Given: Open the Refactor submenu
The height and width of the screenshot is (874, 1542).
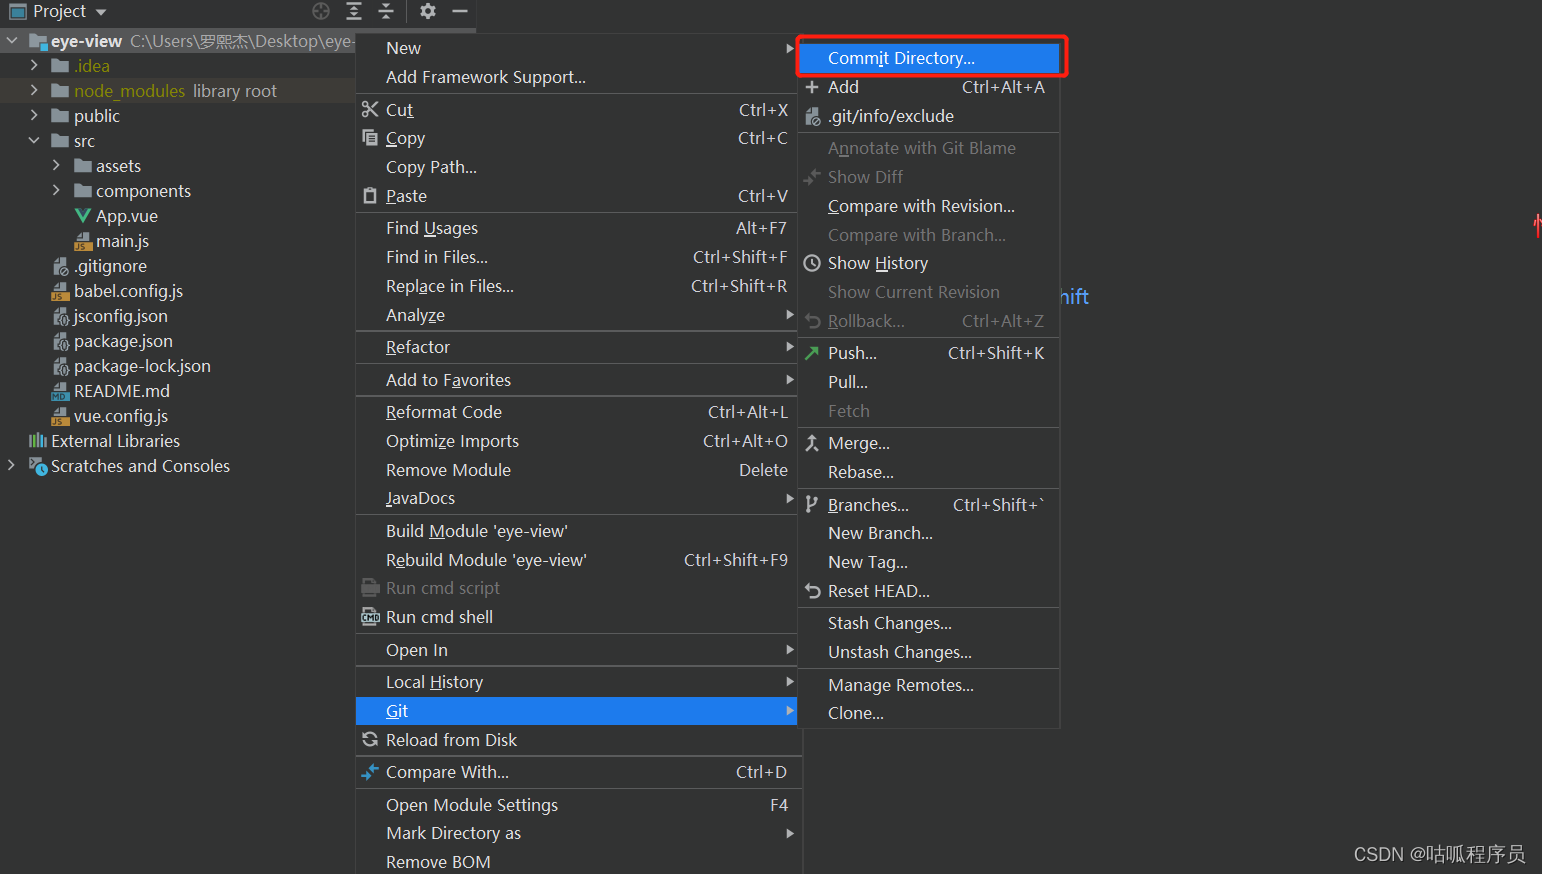Looking at the screenshot, I should point(576,347).
